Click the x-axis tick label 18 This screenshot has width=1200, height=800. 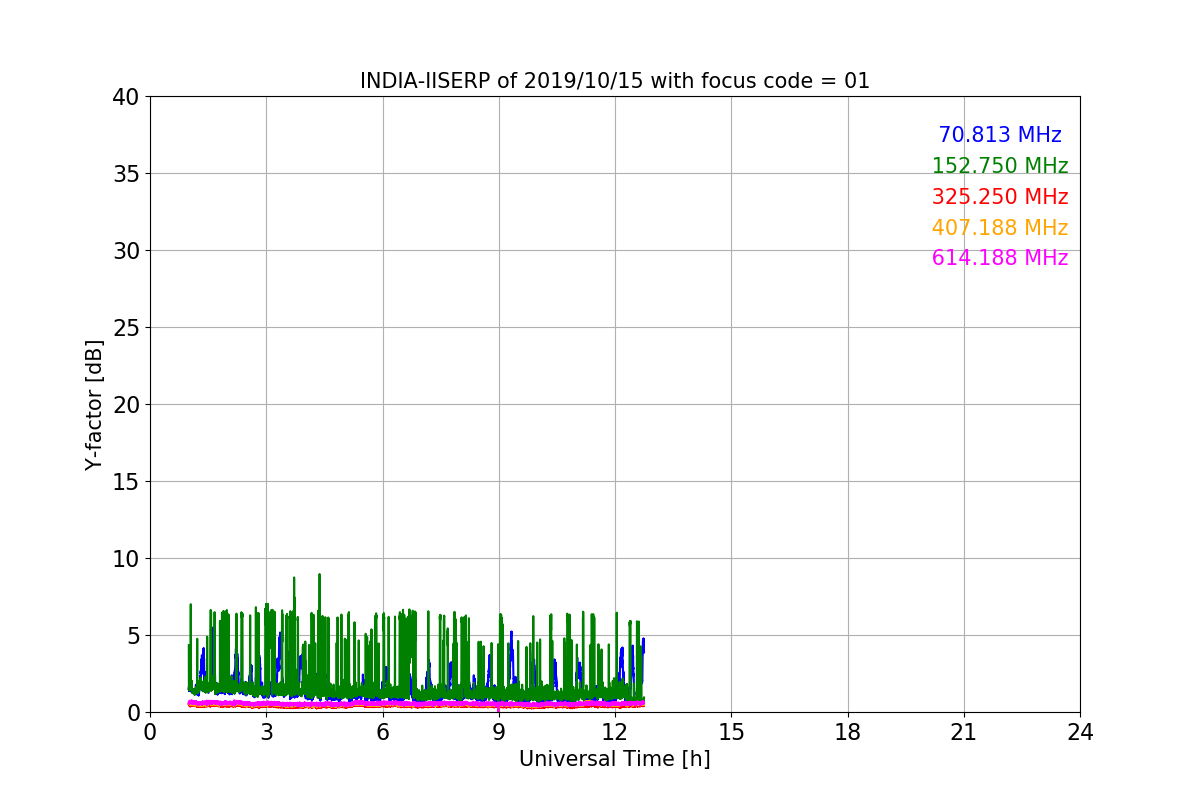[848, 732]
